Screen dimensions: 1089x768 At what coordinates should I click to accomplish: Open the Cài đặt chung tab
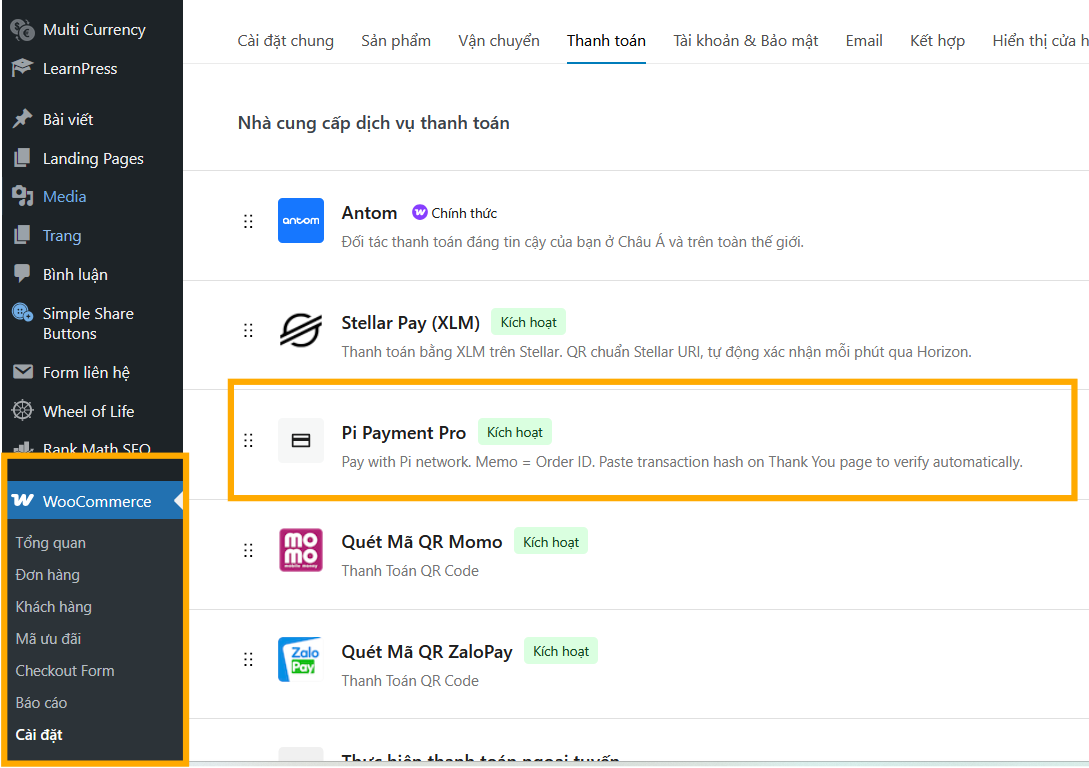pyautogui.click(x=285, y=41)
